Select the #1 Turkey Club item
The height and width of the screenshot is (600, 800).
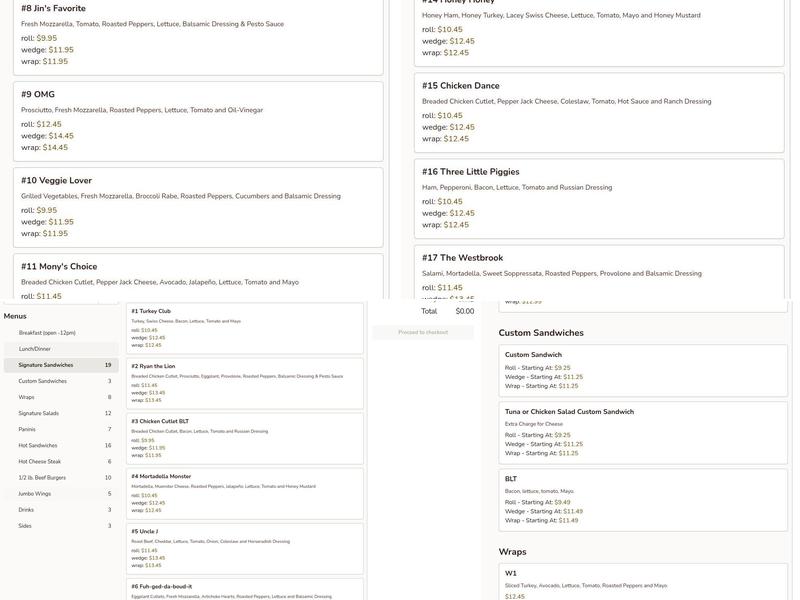click(245, 328)
